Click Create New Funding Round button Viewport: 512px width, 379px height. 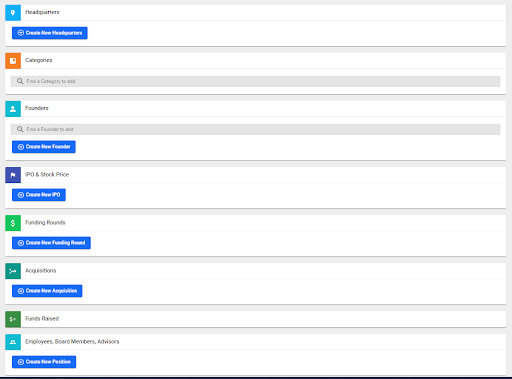coord(51,243)
